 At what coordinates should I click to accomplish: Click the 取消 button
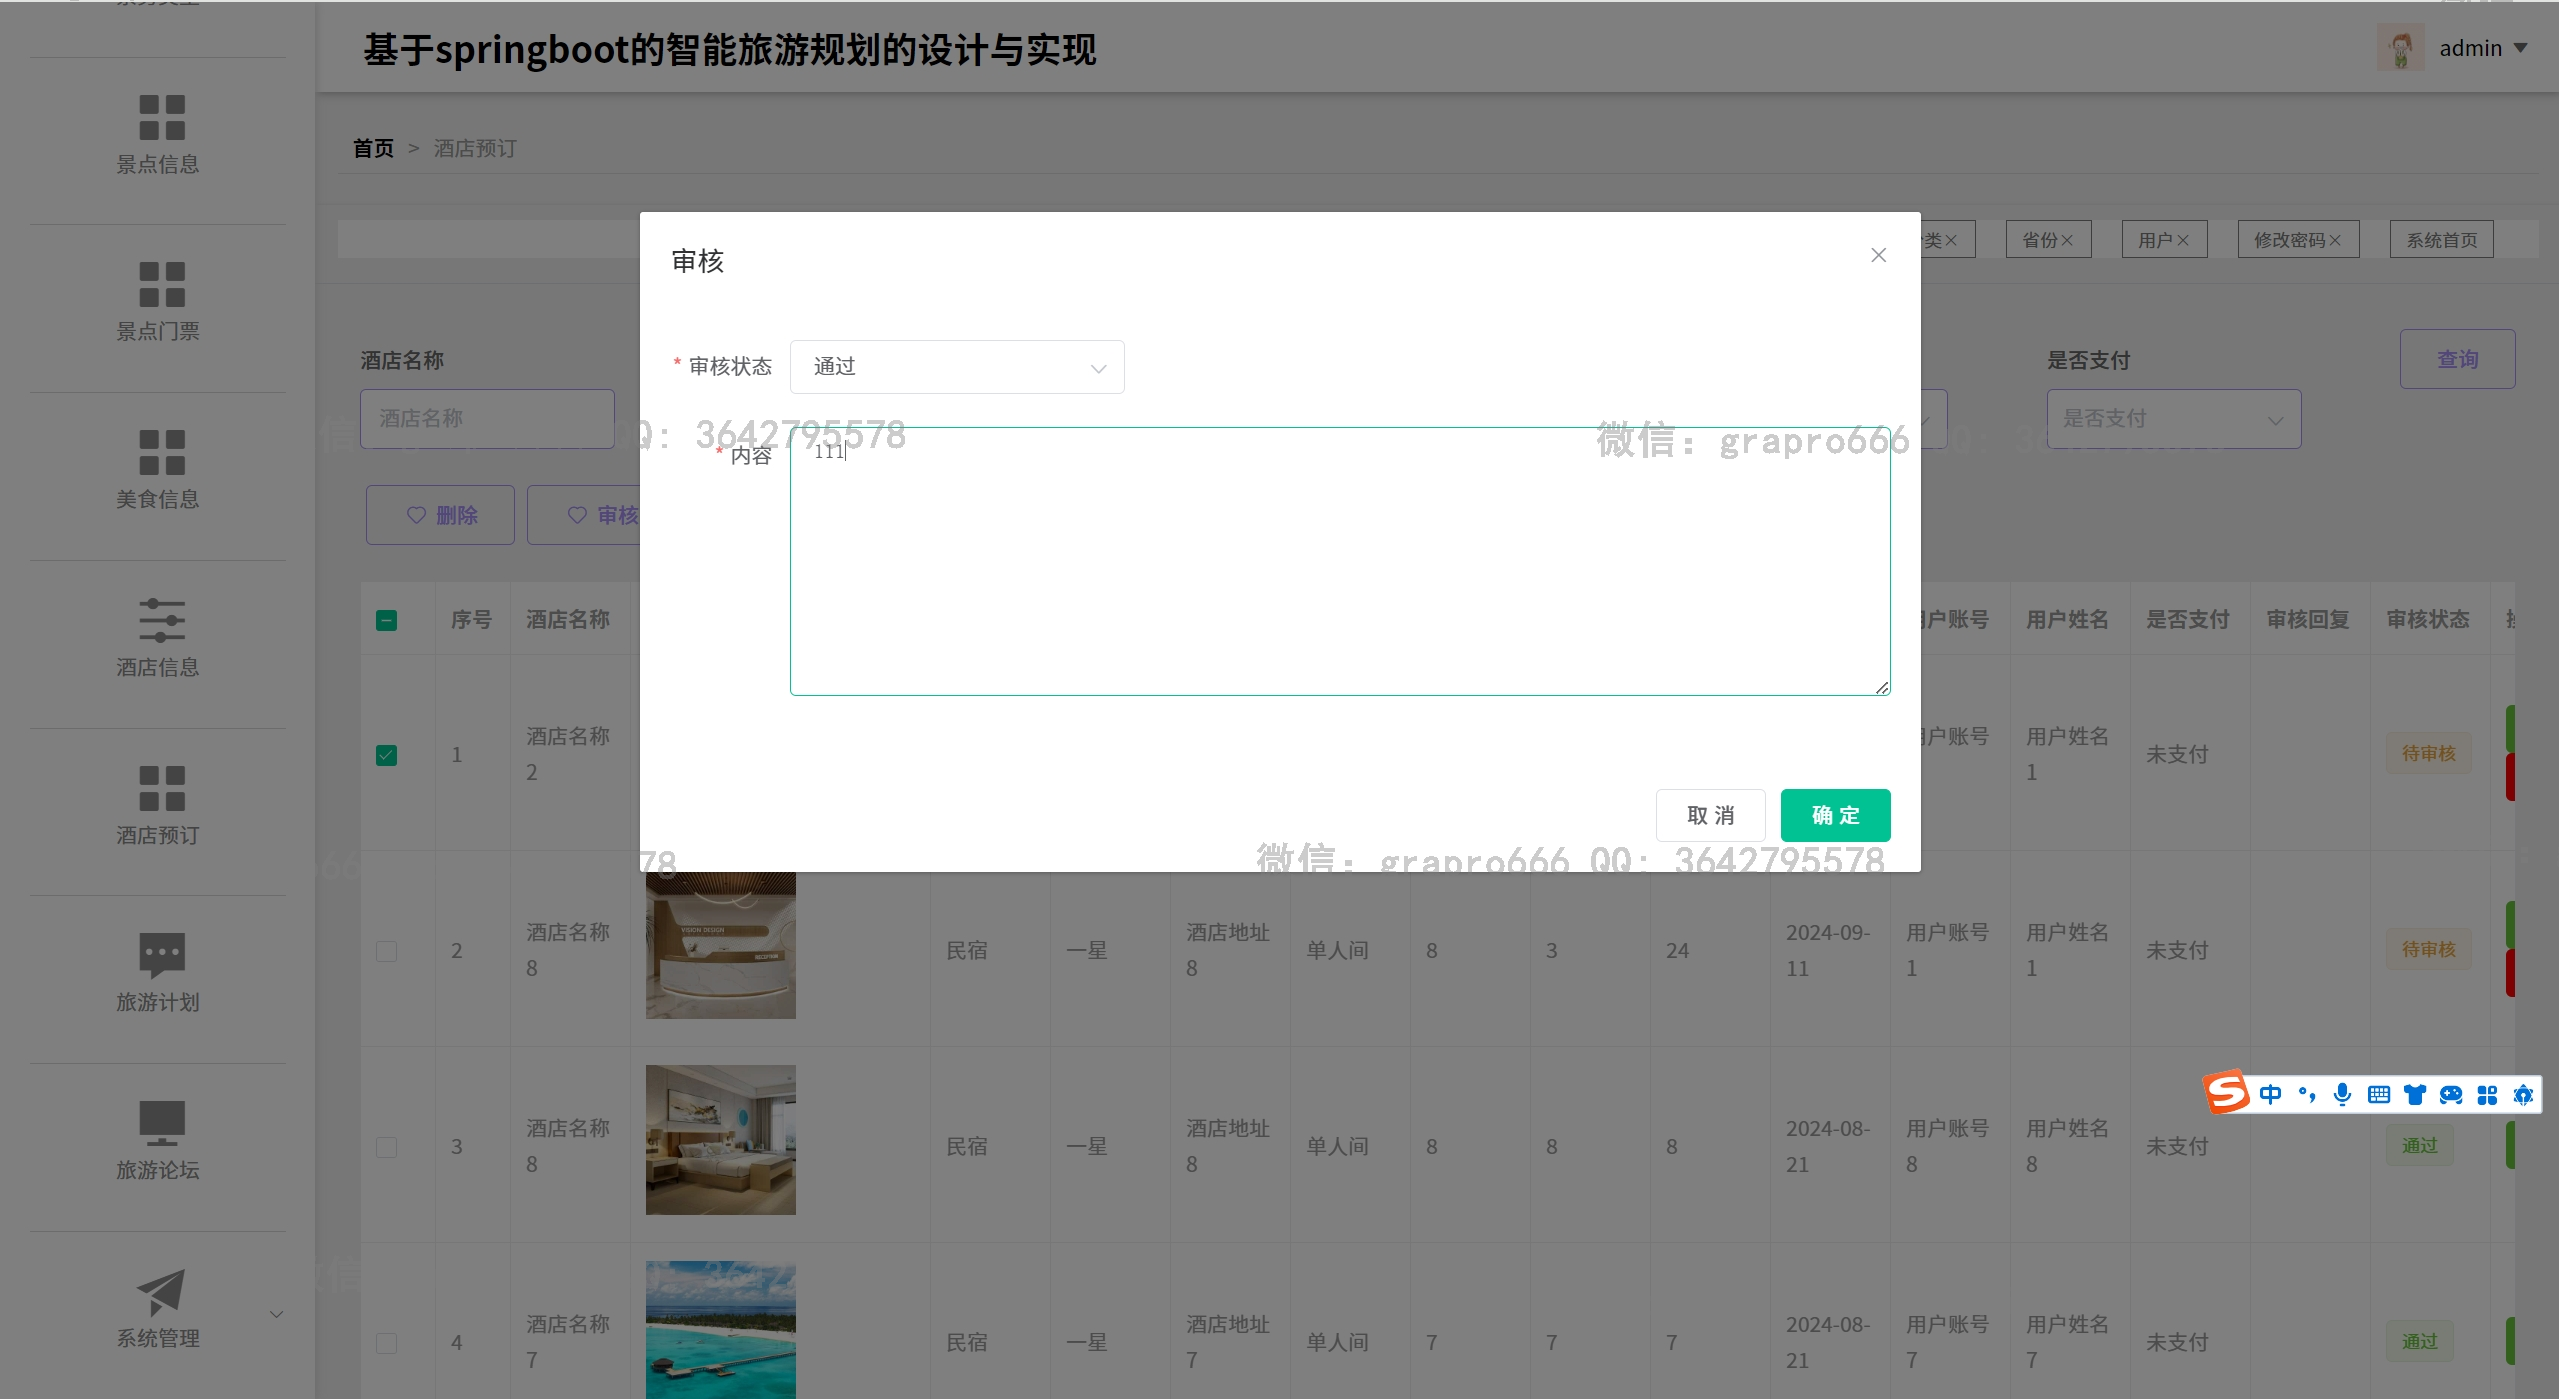coord(1710,815)
